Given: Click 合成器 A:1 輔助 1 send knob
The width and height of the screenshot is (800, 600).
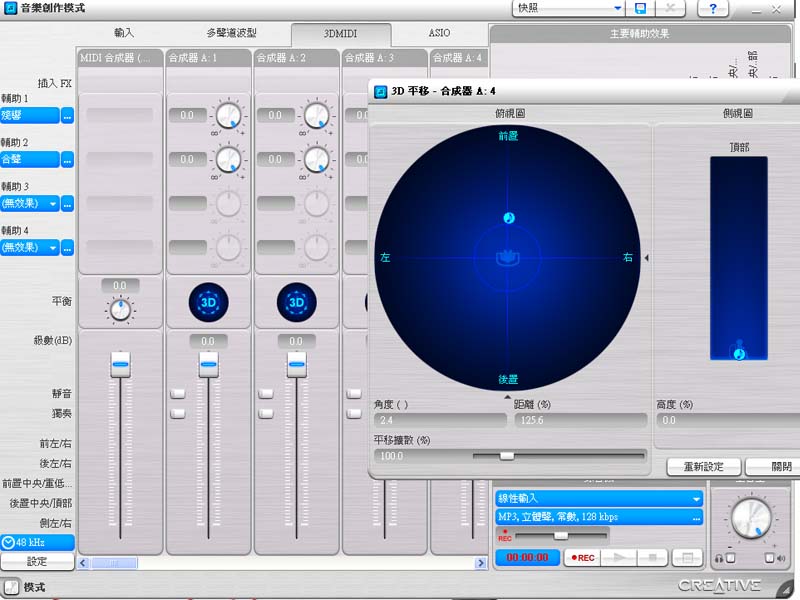Looking at the screenshot, I should (228, 116).
